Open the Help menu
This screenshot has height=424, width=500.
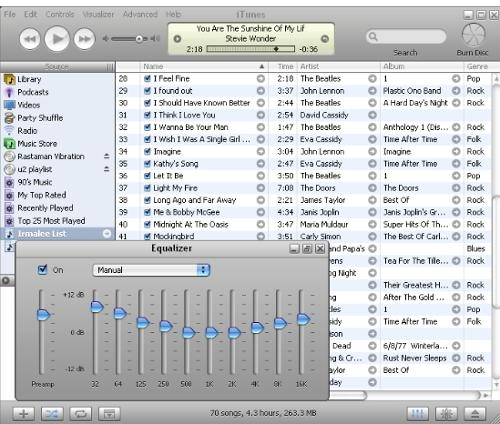pyautogui.click(x=173, y=14)
